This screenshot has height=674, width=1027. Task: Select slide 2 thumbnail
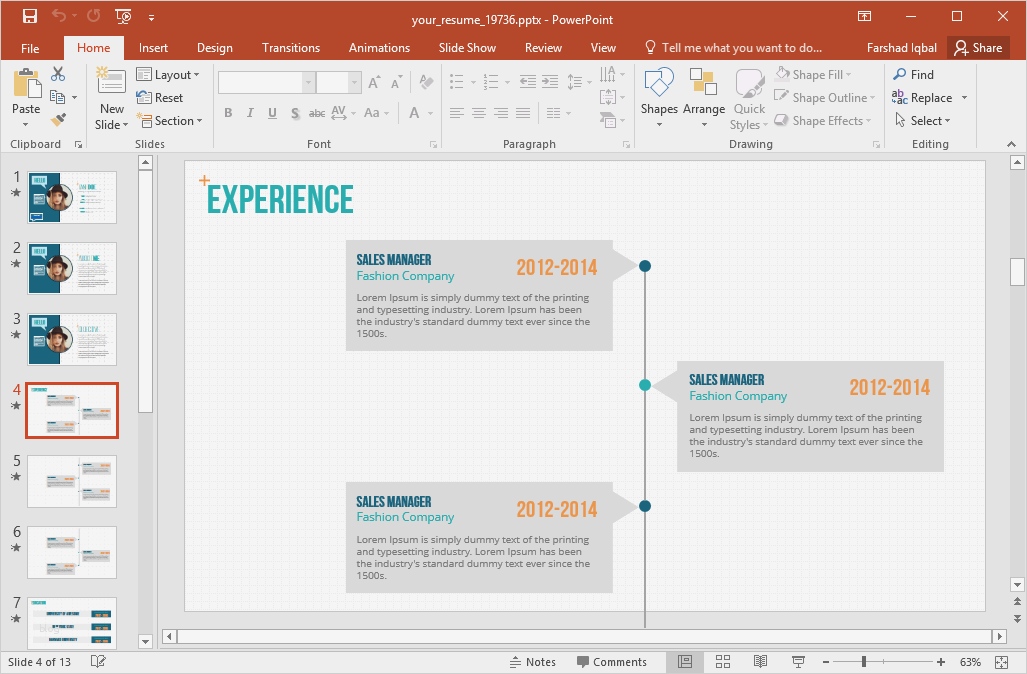point(71,268)
